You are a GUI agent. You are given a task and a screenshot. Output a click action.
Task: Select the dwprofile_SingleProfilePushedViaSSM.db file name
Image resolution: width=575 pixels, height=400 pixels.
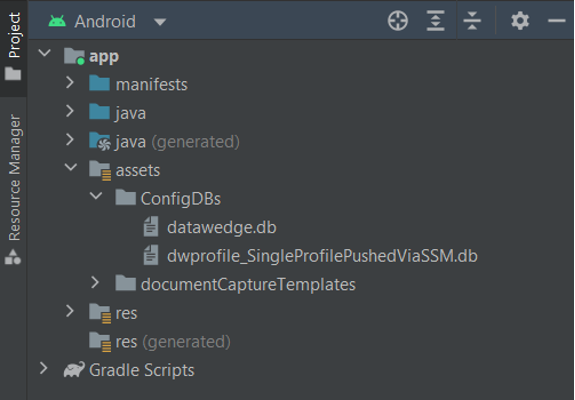pos(322,256)
